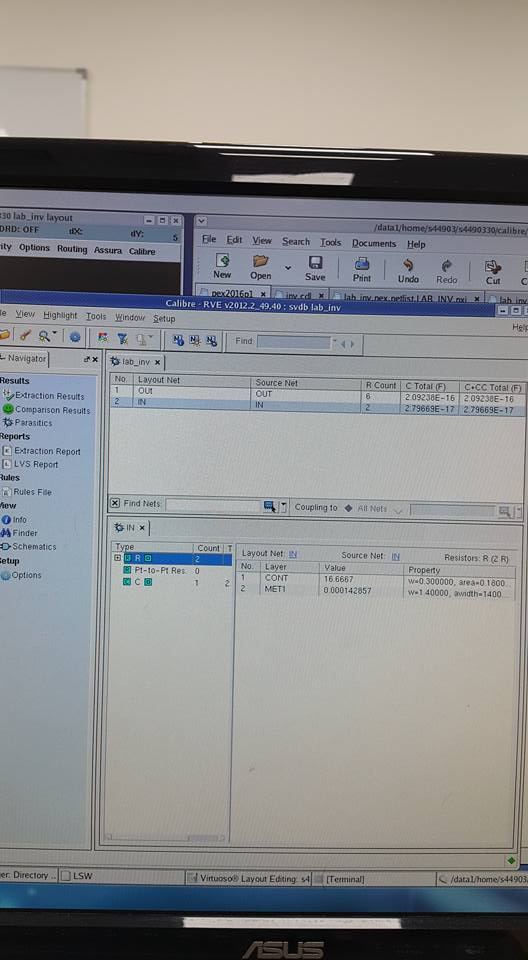Click the Print icon in the text editor
528x960 pixels.
tap(362, 264)
